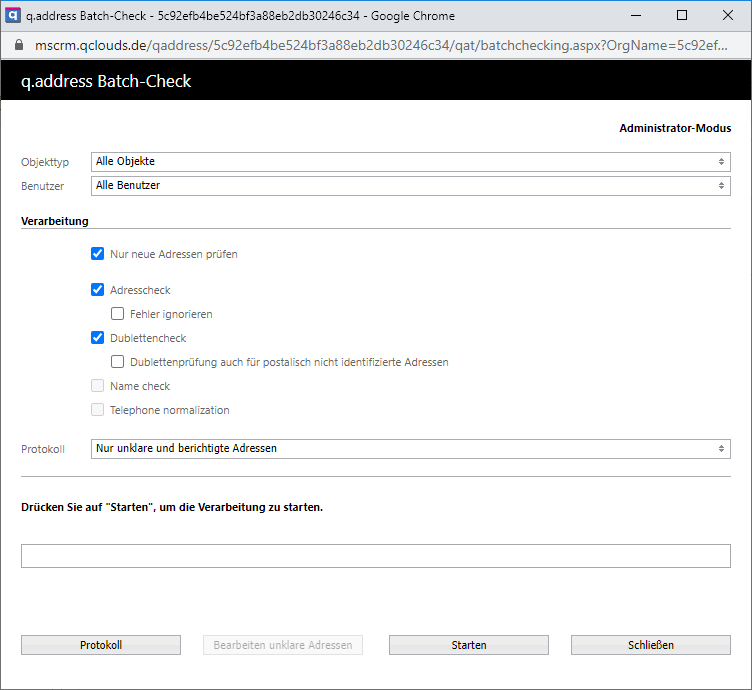The width and height of the screenshot is (752, 690).
Task: Expand the Benutzer dropdown list
Action: (x=410, y=186)
